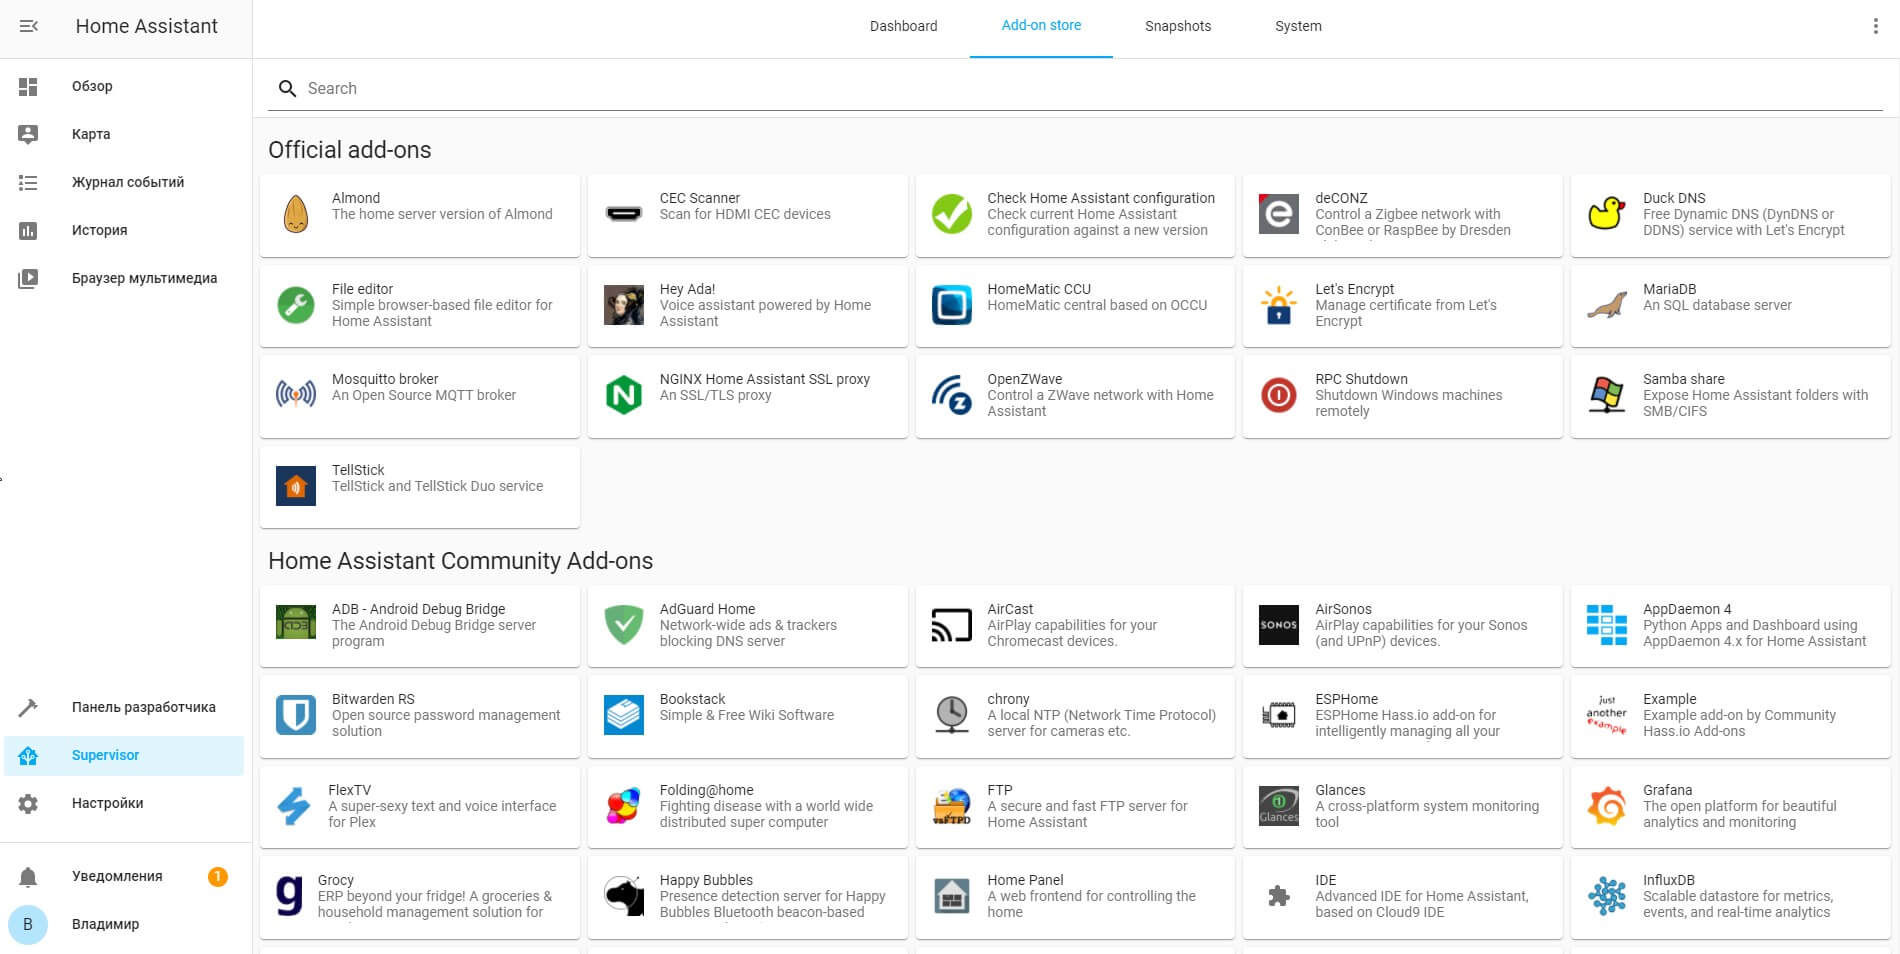The height and width of the screenshot is (954, 1900).
Task: Open the System tab
Action: 1297,26
